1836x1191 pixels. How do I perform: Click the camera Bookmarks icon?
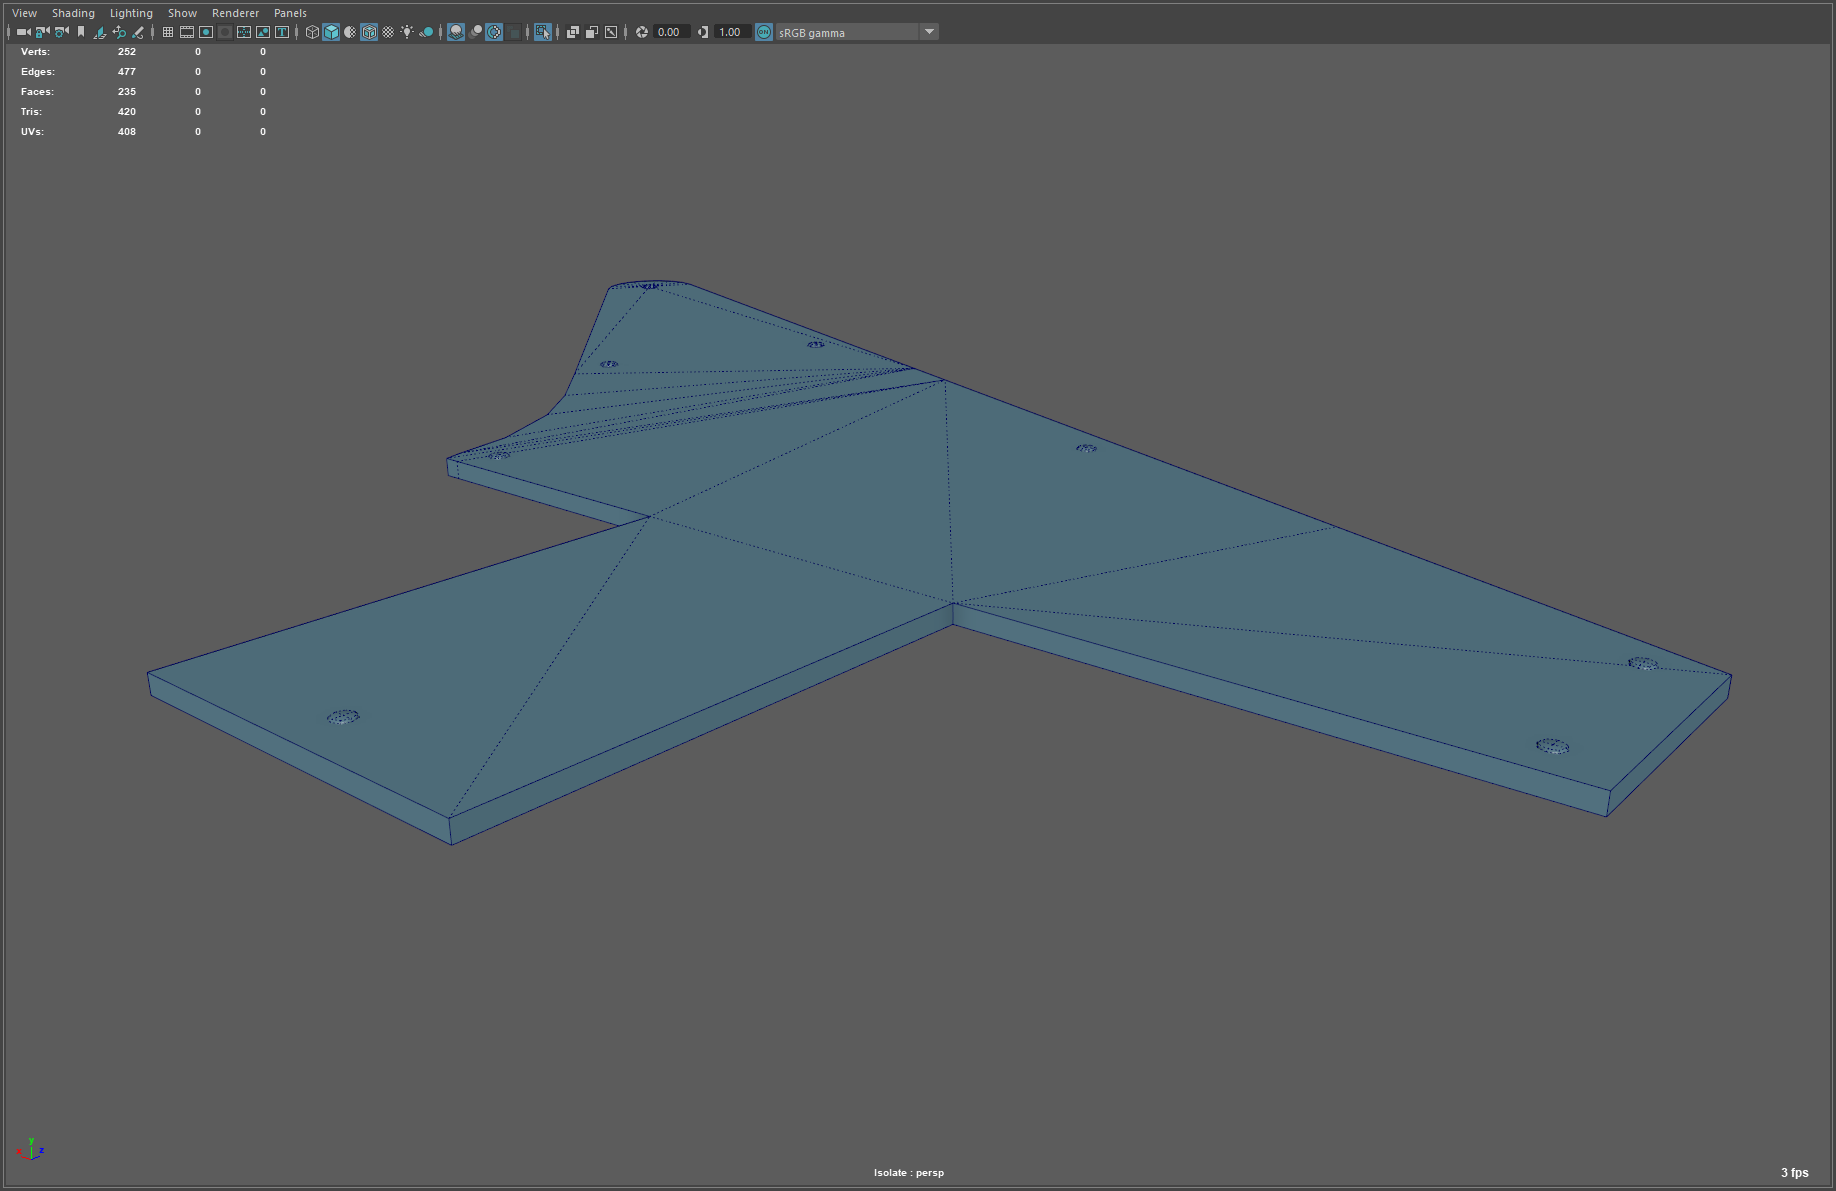(x=81, y=32)
